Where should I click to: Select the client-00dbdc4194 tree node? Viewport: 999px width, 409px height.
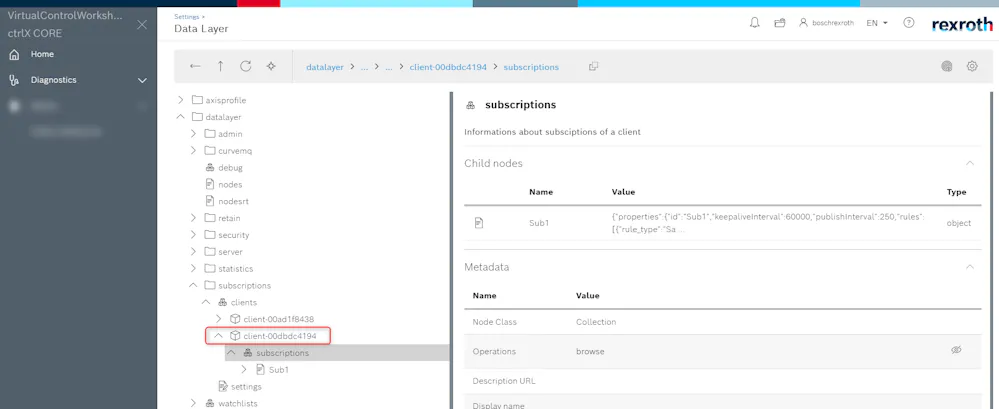280,336
